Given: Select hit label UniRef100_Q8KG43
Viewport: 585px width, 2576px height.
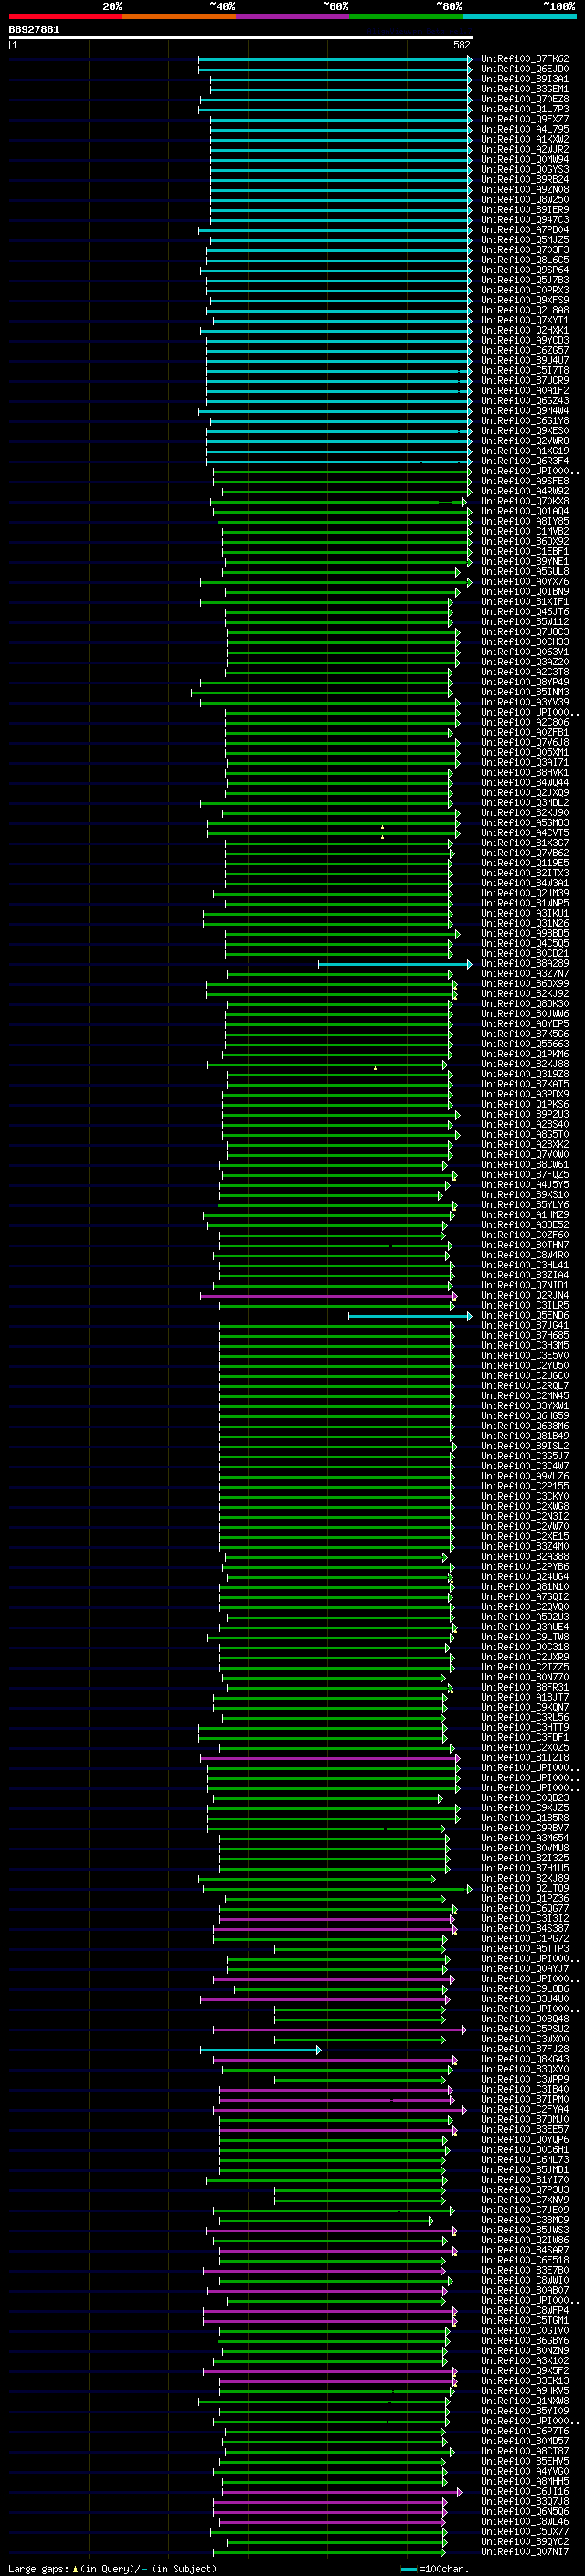Looking at the screenshot, I should (525, 2059).
